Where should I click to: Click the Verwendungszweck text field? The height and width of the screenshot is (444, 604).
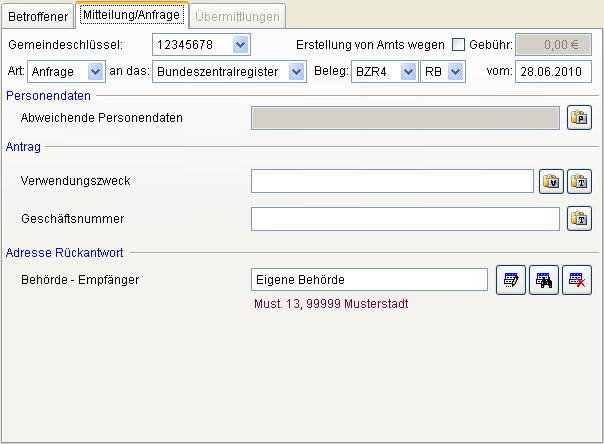pyautogui.click(x=392, y=181)
